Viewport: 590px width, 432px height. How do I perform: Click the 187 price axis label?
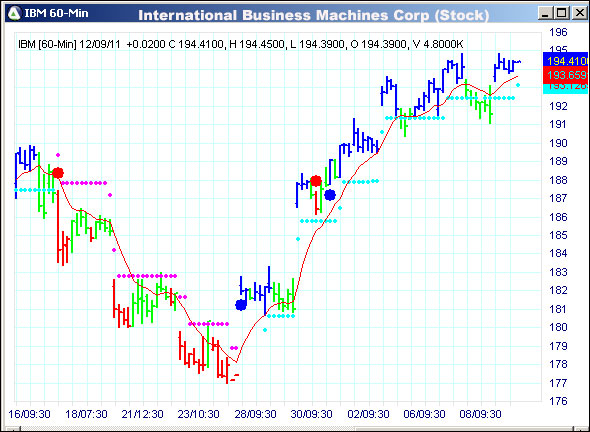[558, 198]
